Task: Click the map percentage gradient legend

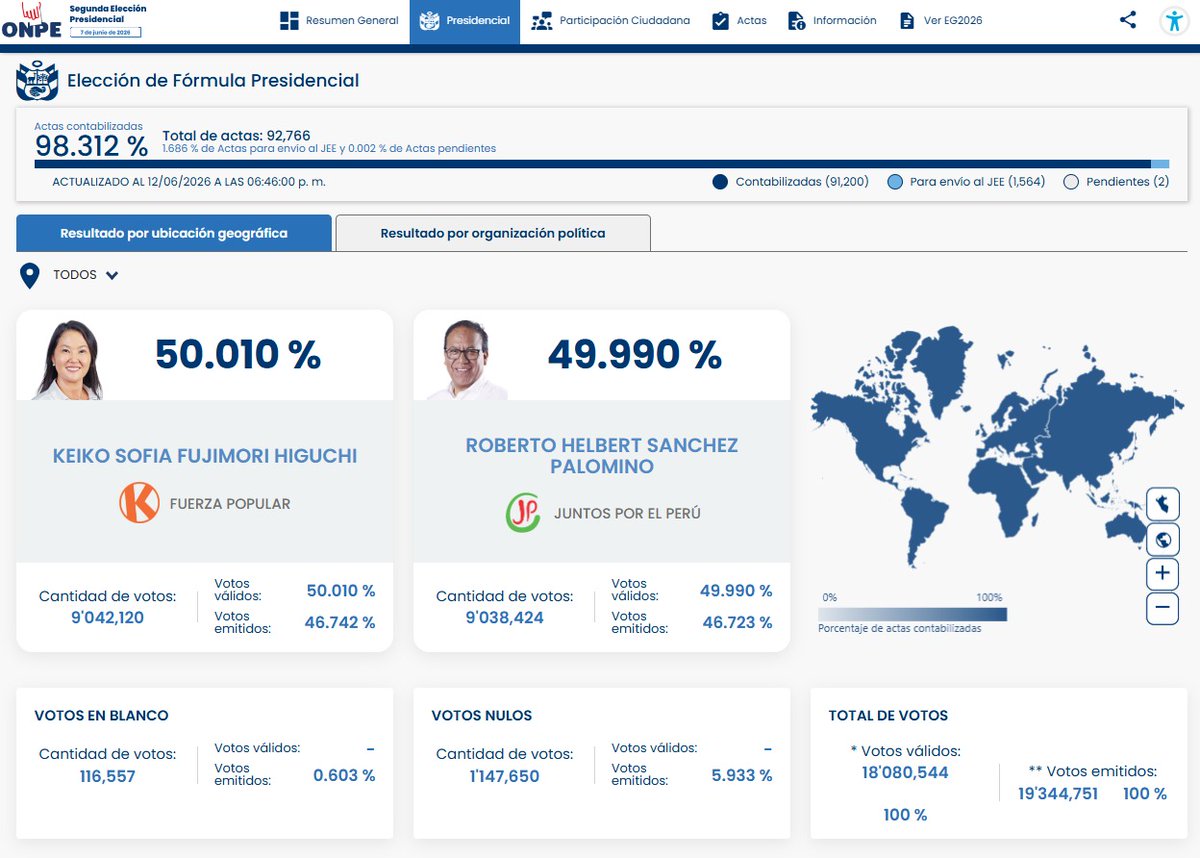Action: pos(912,614)
